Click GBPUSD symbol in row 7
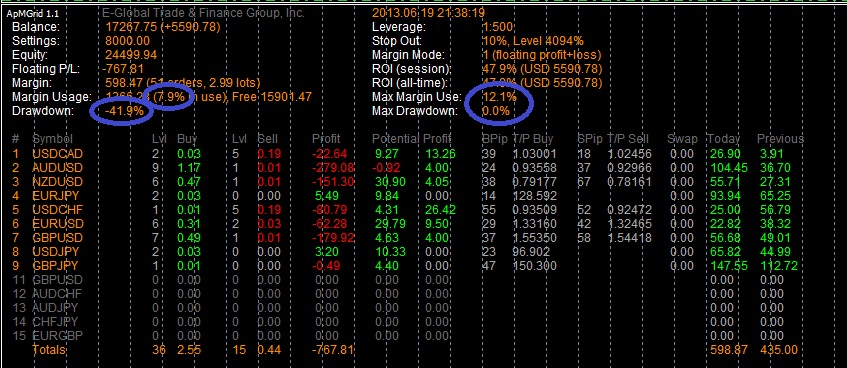 (57, 237)
